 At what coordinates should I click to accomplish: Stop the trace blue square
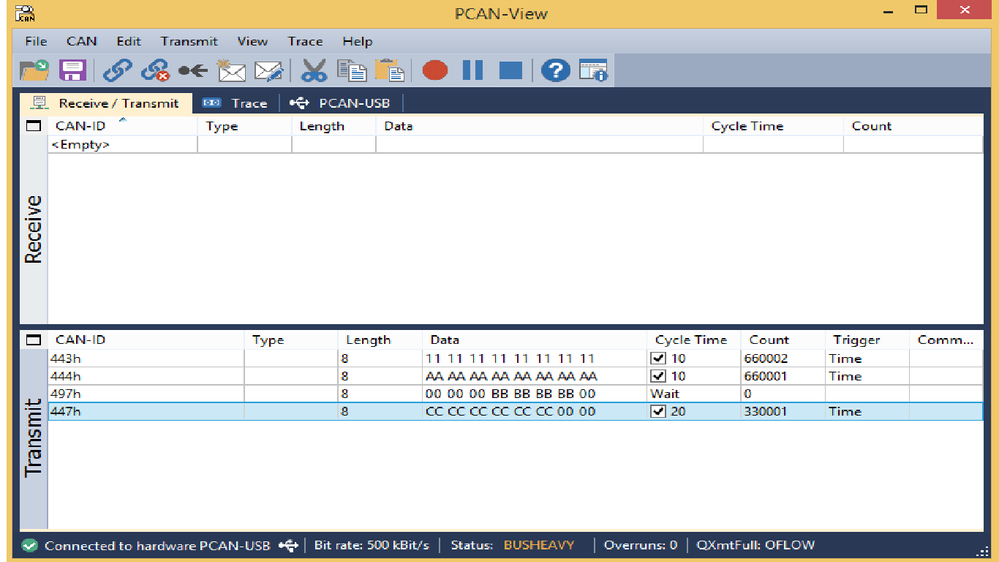(510, 70)
